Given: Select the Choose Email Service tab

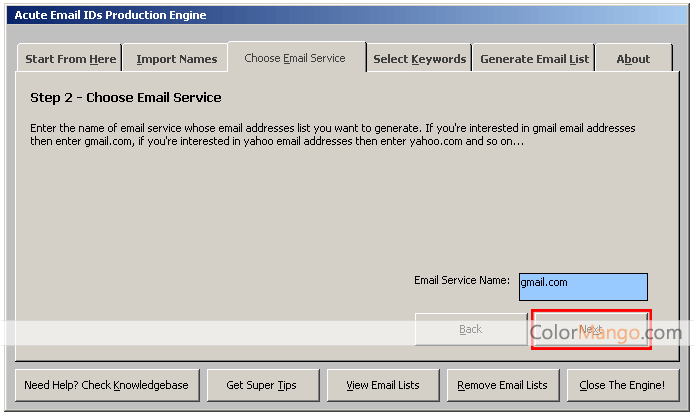Looking at the screenshot, I should pyautogui.click(x=295, y=58).
